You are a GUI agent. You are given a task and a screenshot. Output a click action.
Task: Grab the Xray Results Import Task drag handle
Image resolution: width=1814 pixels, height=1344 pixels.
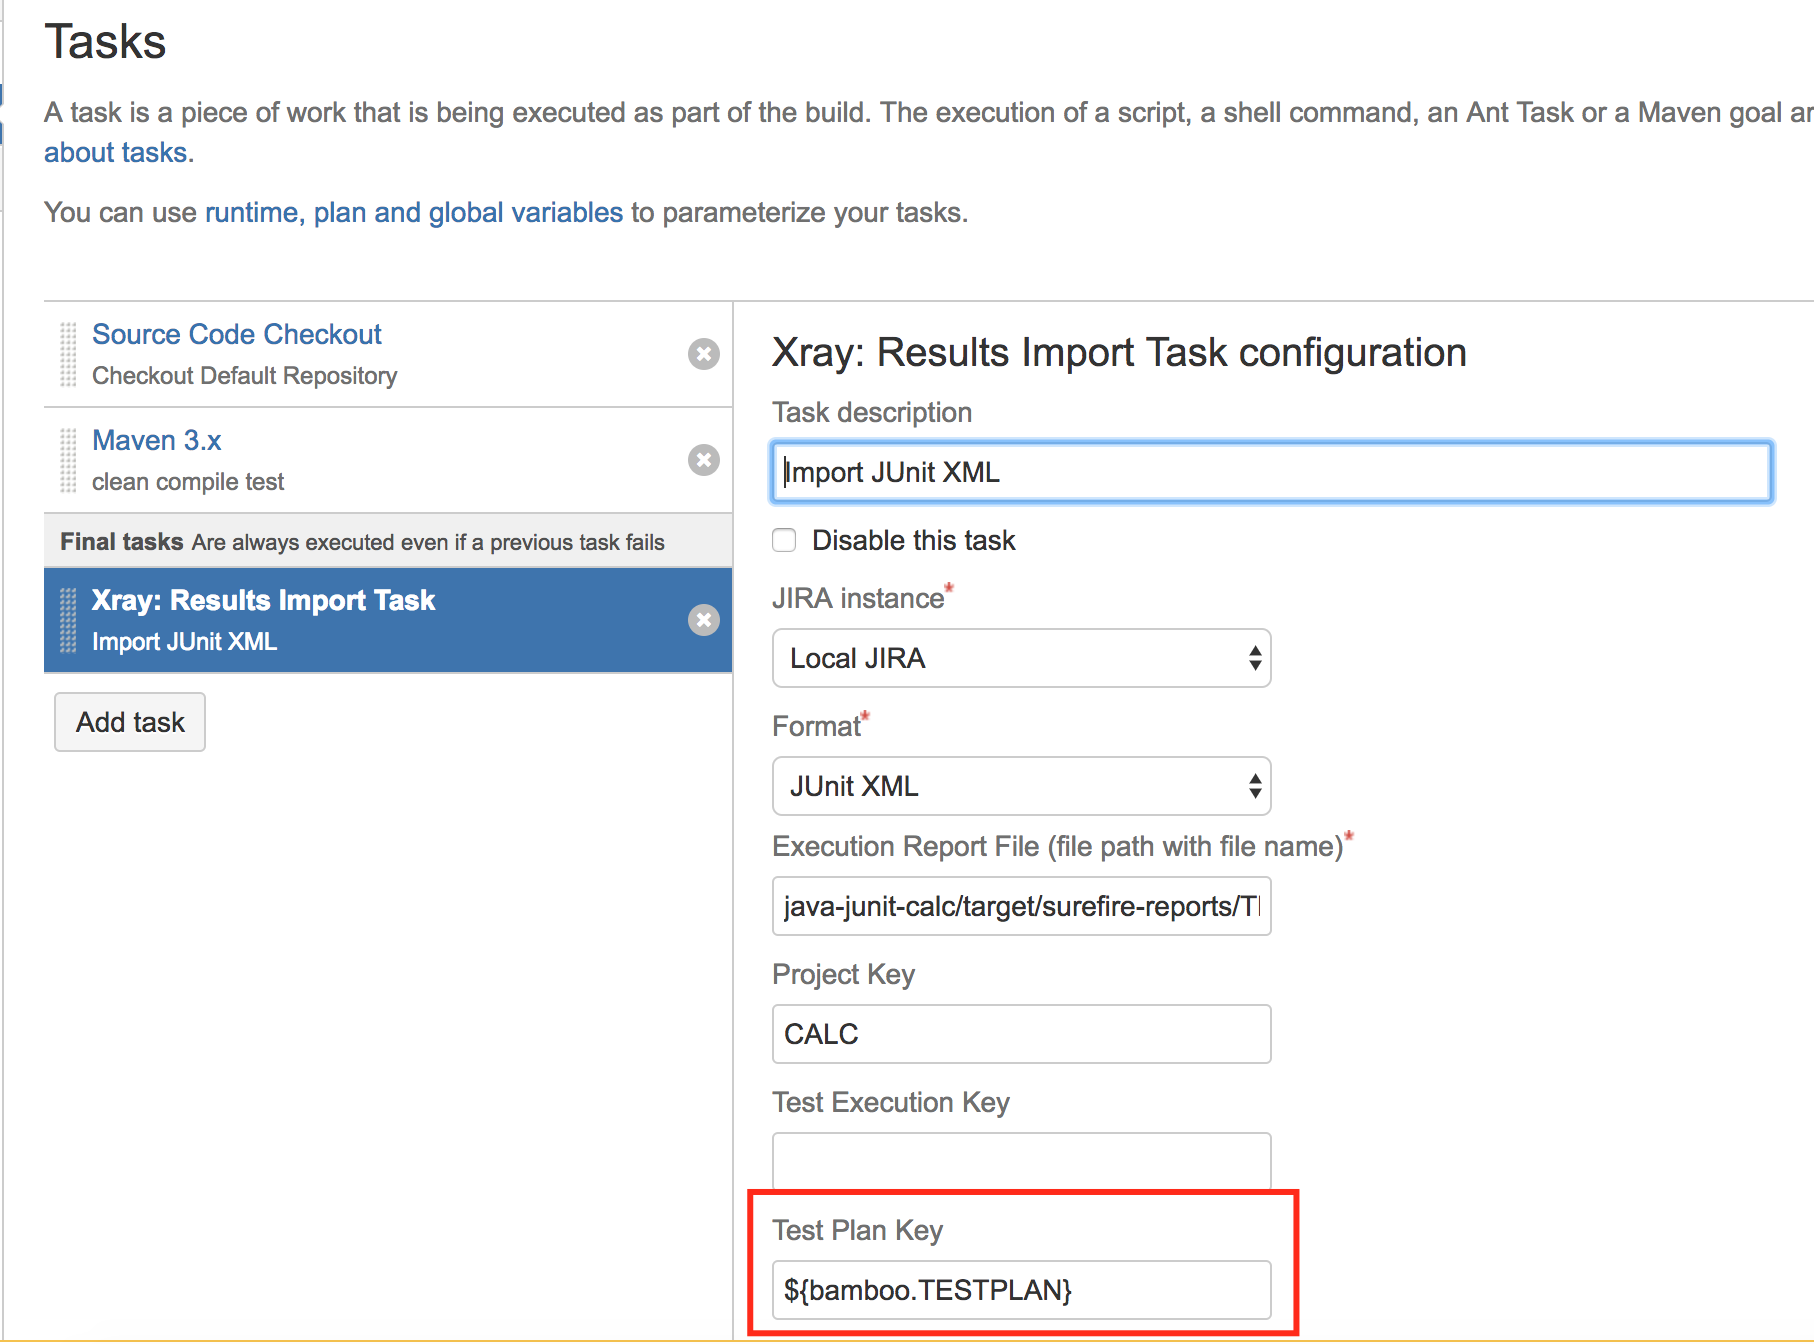click(68, 620)
